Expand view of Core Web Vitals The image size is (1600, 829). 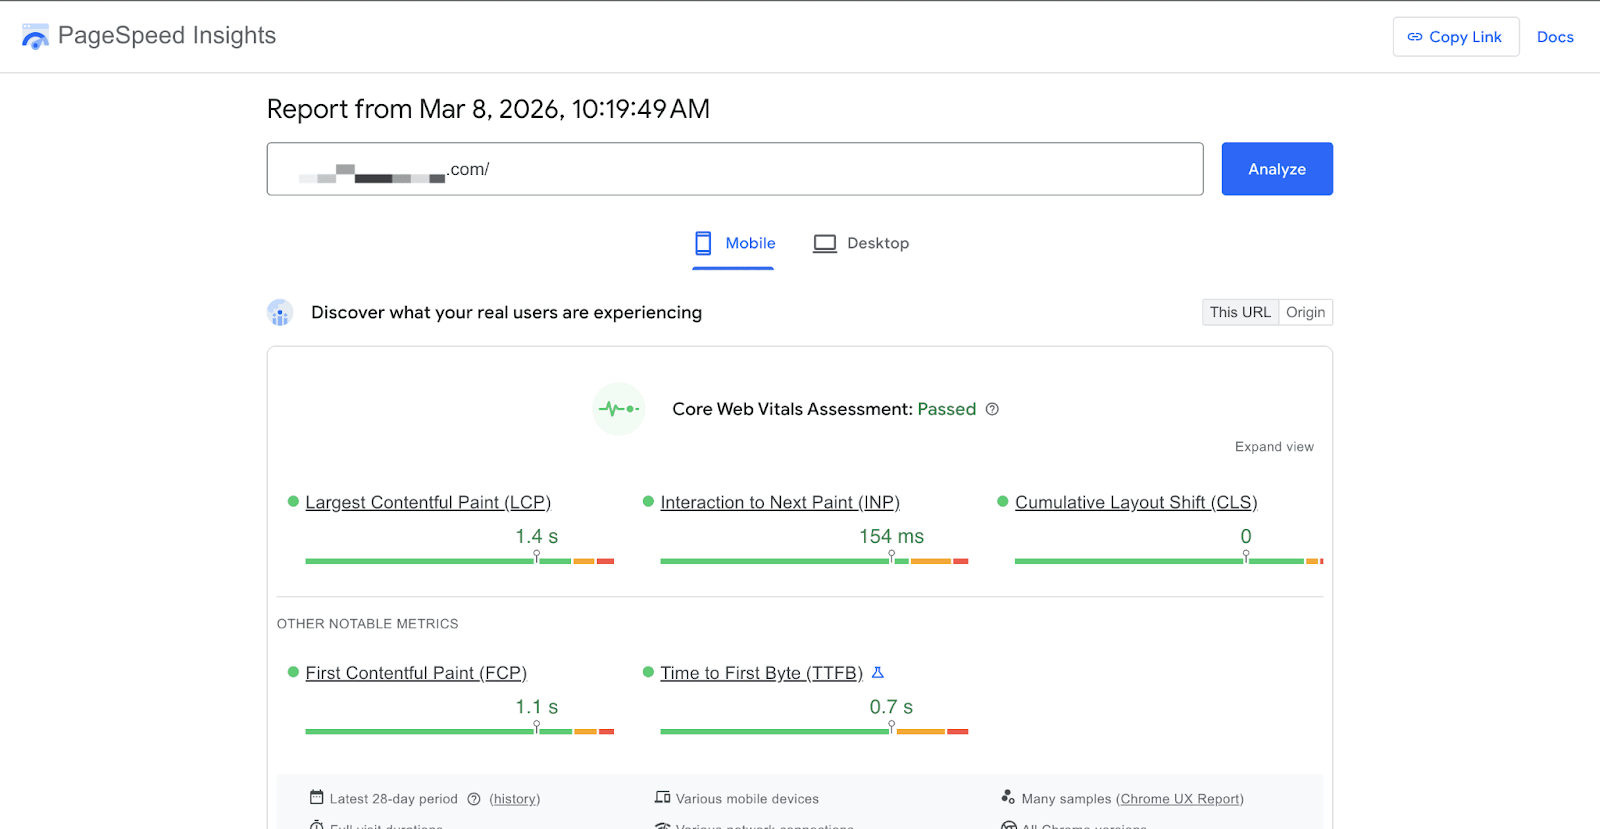pyautogui.click(x=1274, y=447)
